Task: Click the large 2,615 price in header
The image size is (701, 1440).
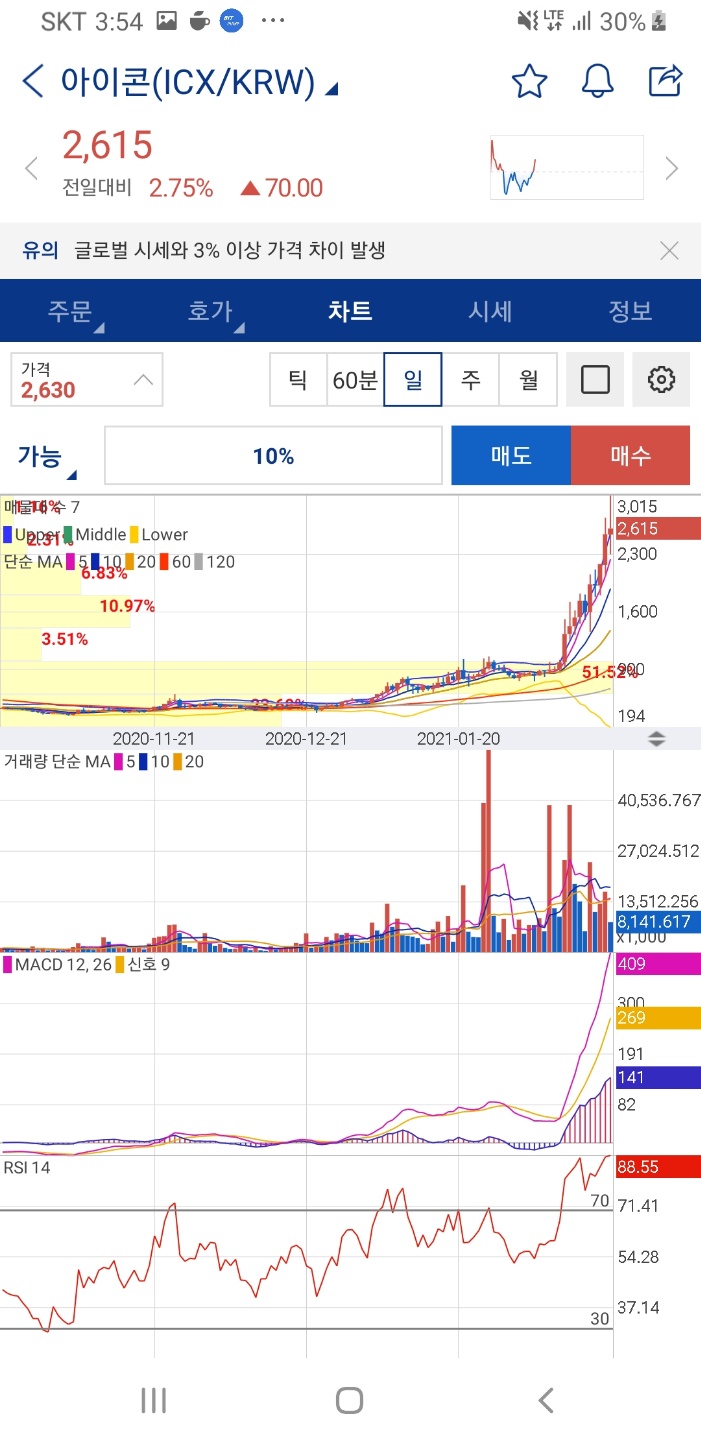Action: pyautogui.click(x=107, y=145)
